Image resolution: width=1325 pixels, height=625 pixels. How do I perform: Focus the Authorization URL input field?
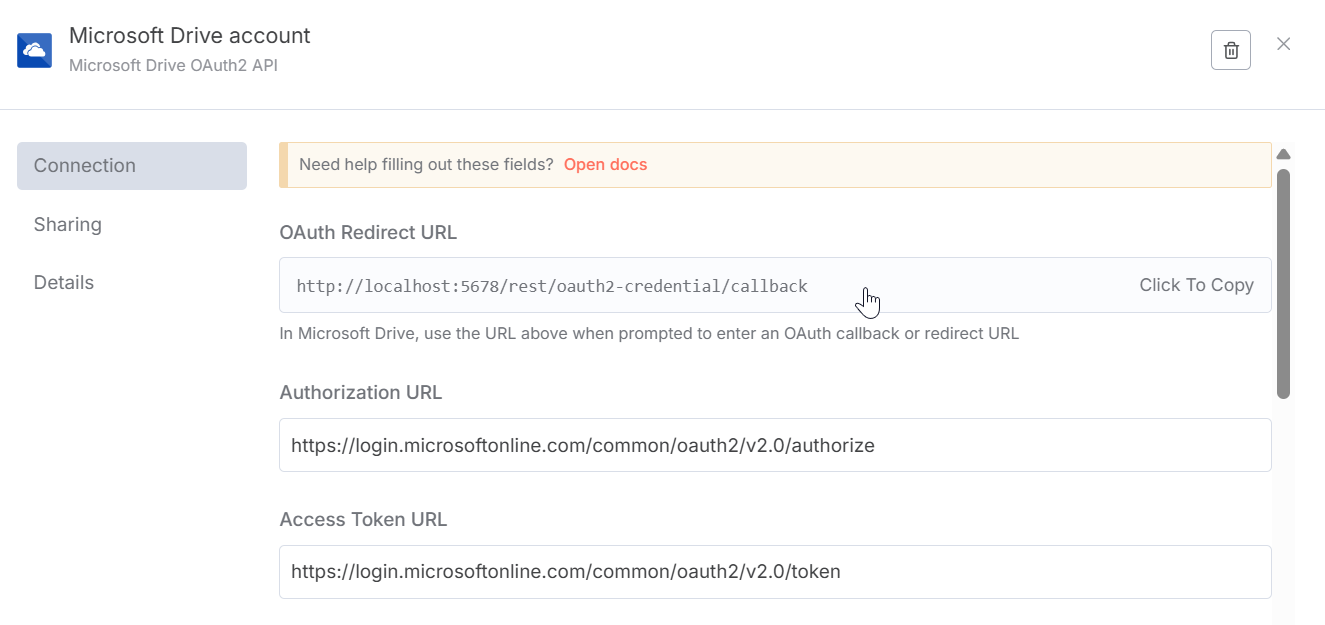pos(775,445)
